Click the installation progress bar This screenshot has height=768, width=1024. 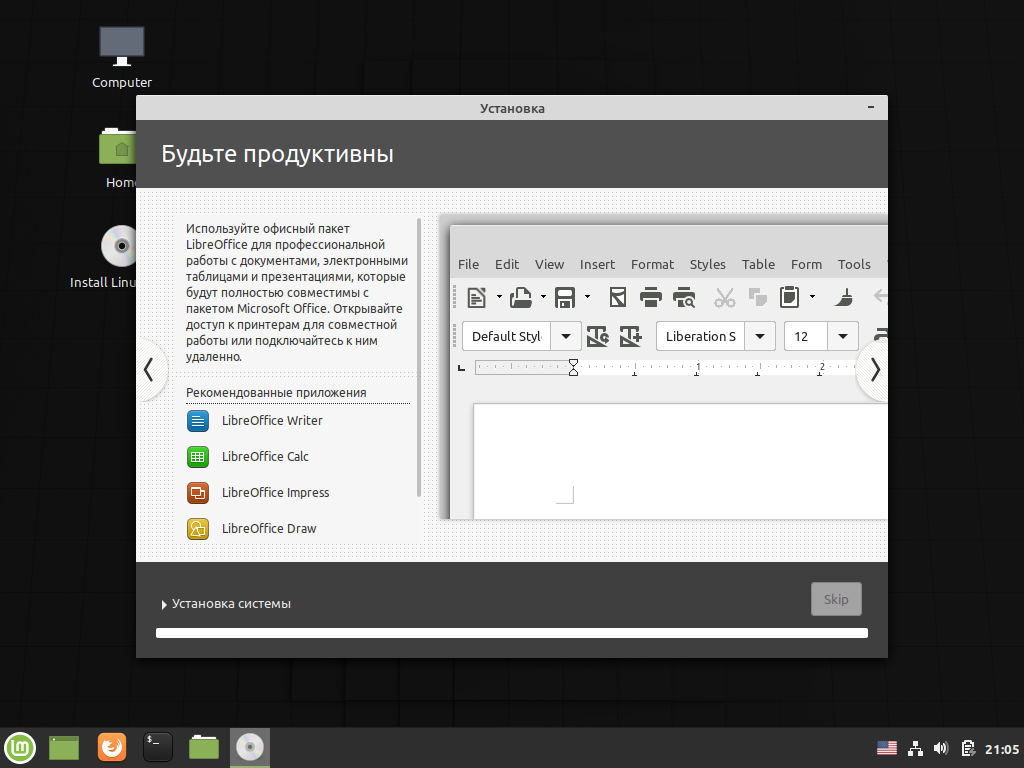coord(512,633)
